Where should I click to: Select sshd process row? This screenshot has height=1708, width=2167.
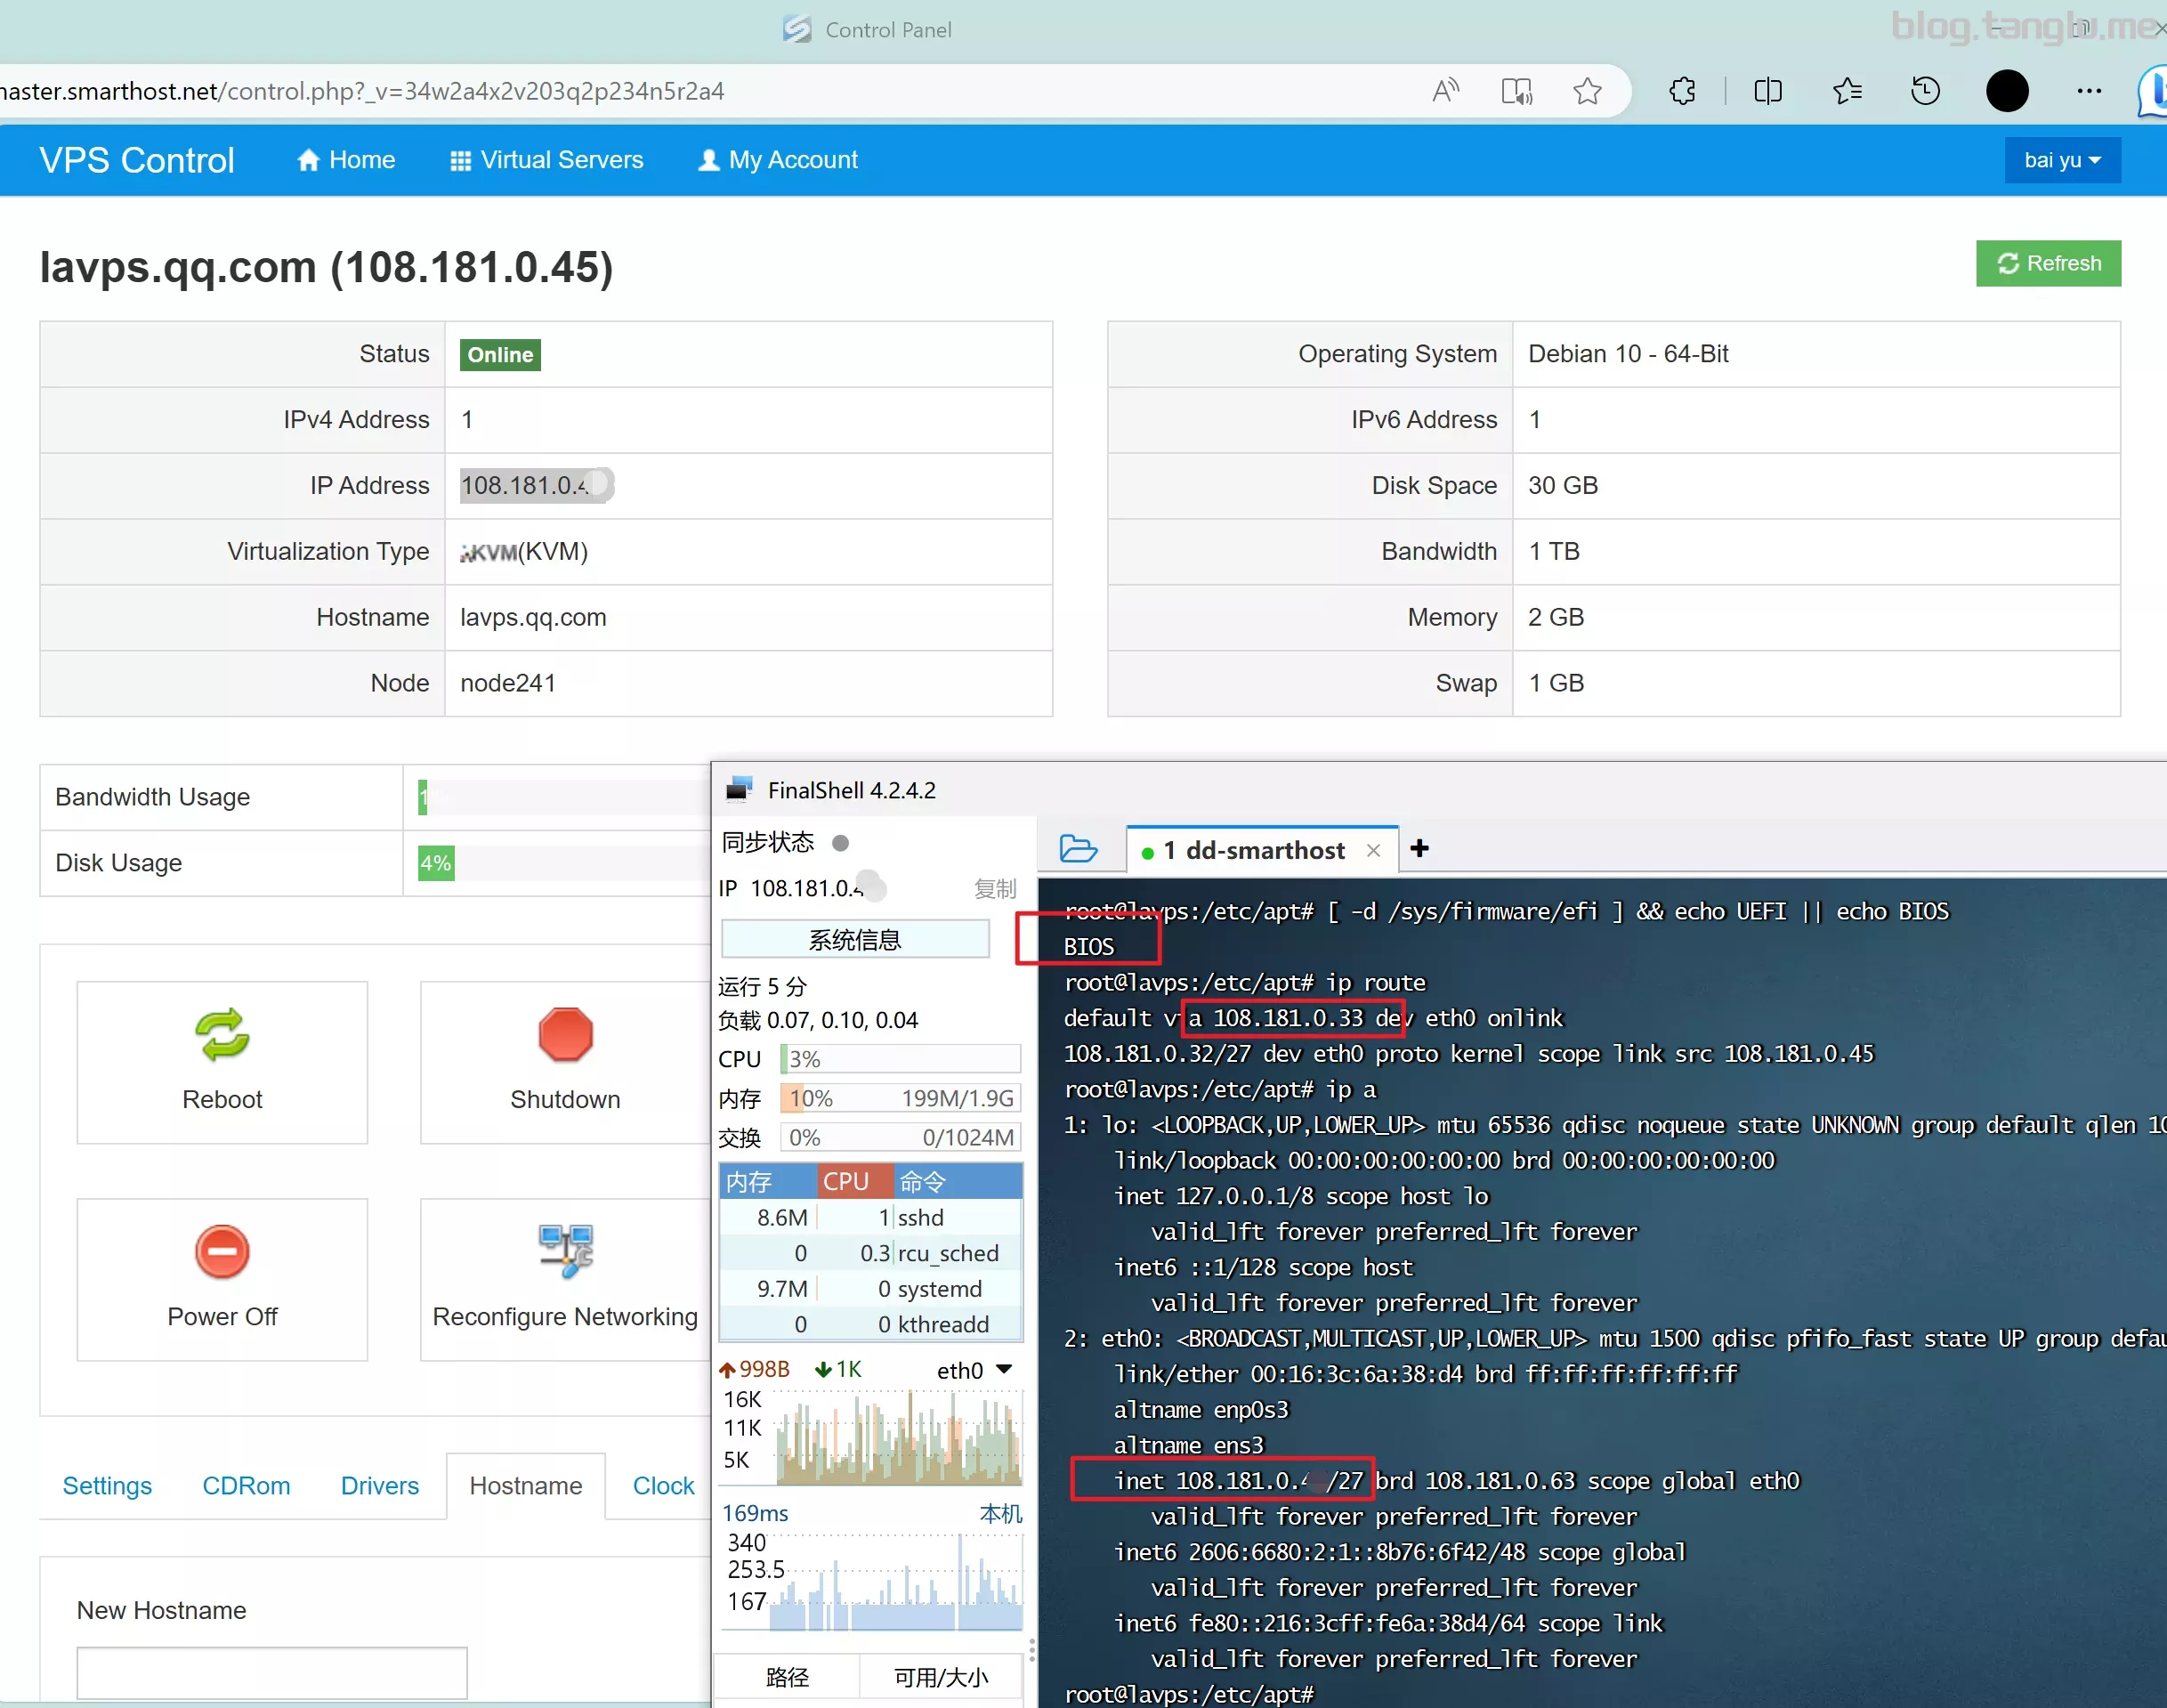[x=871, y=1218]
